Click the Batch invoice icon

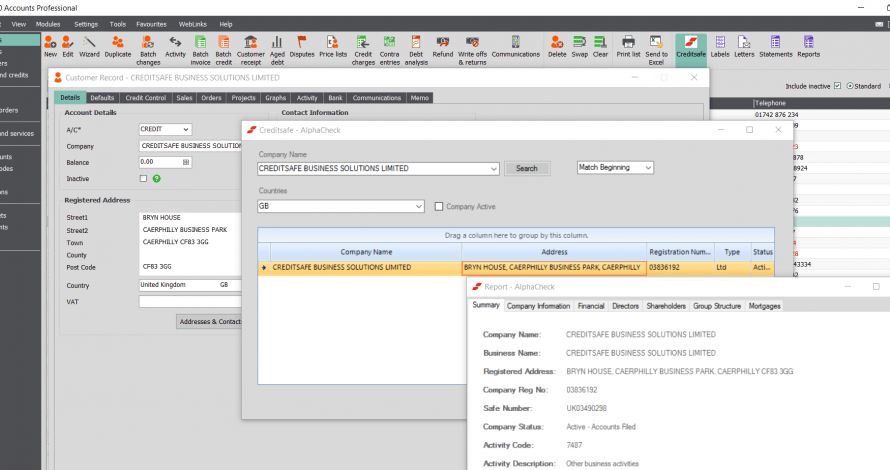[200, 50]
